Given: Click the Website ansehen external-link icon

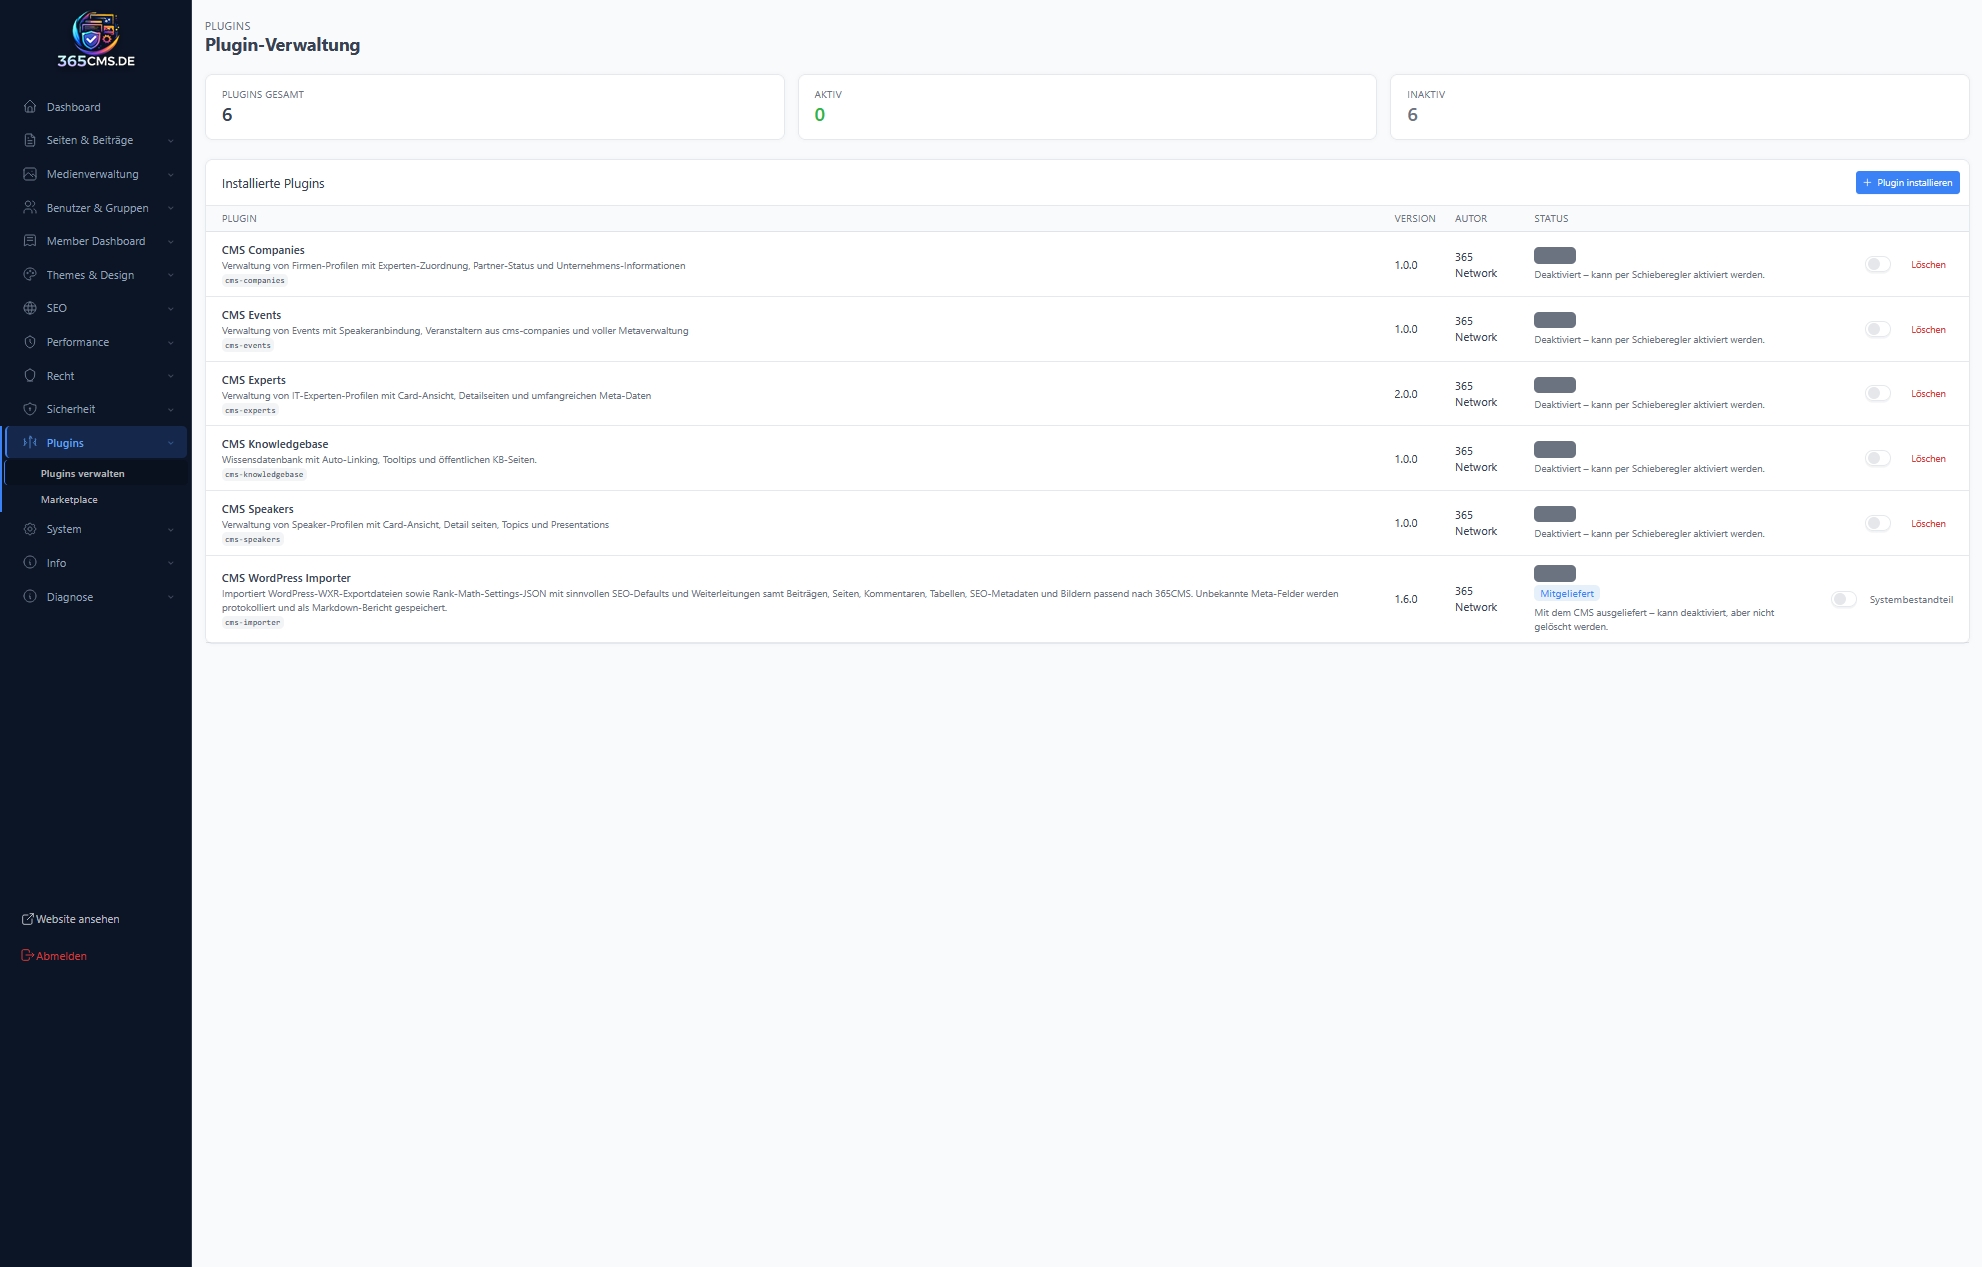Looking at the screenshot, I should (28, 919).
